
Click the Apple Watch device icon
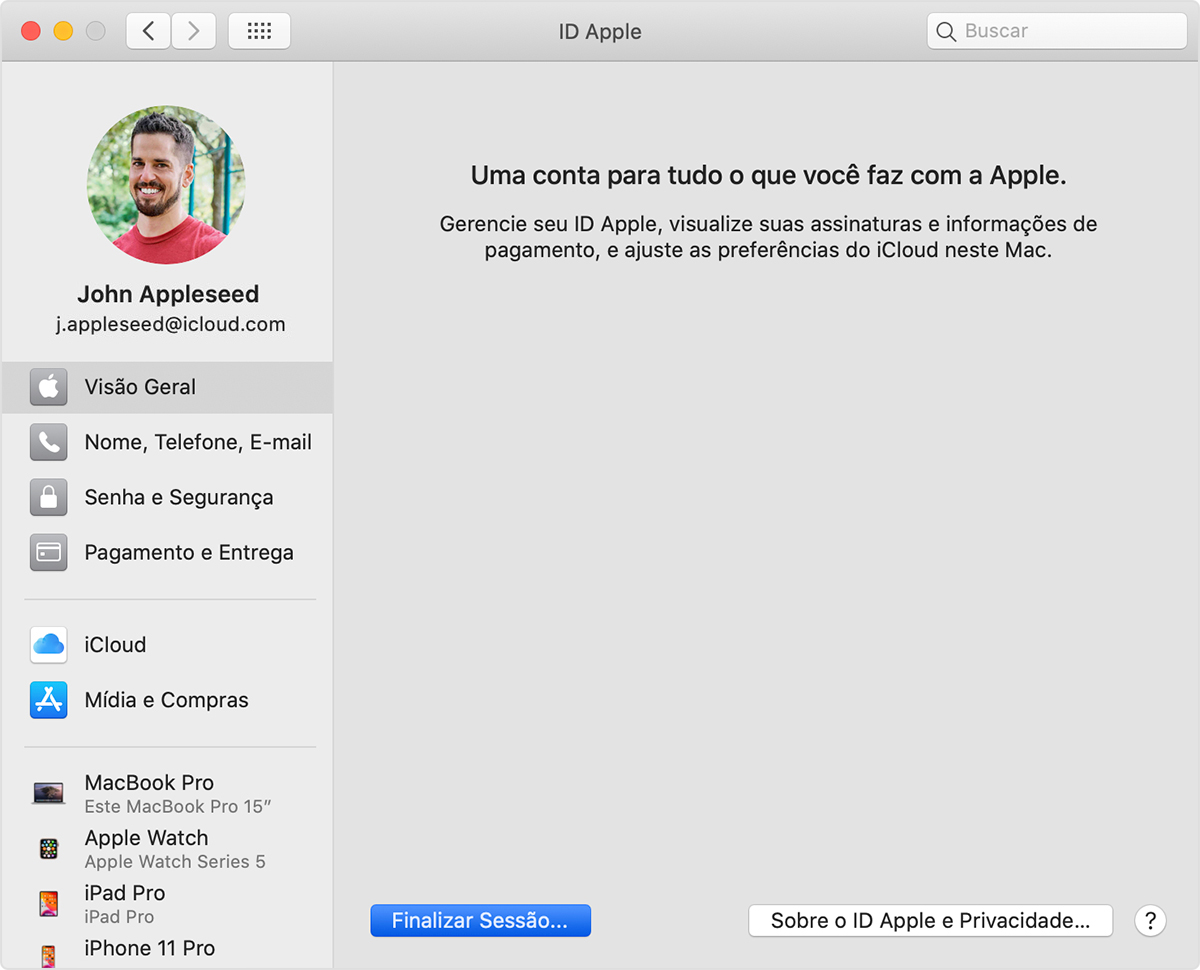click(x=48, y=849)
